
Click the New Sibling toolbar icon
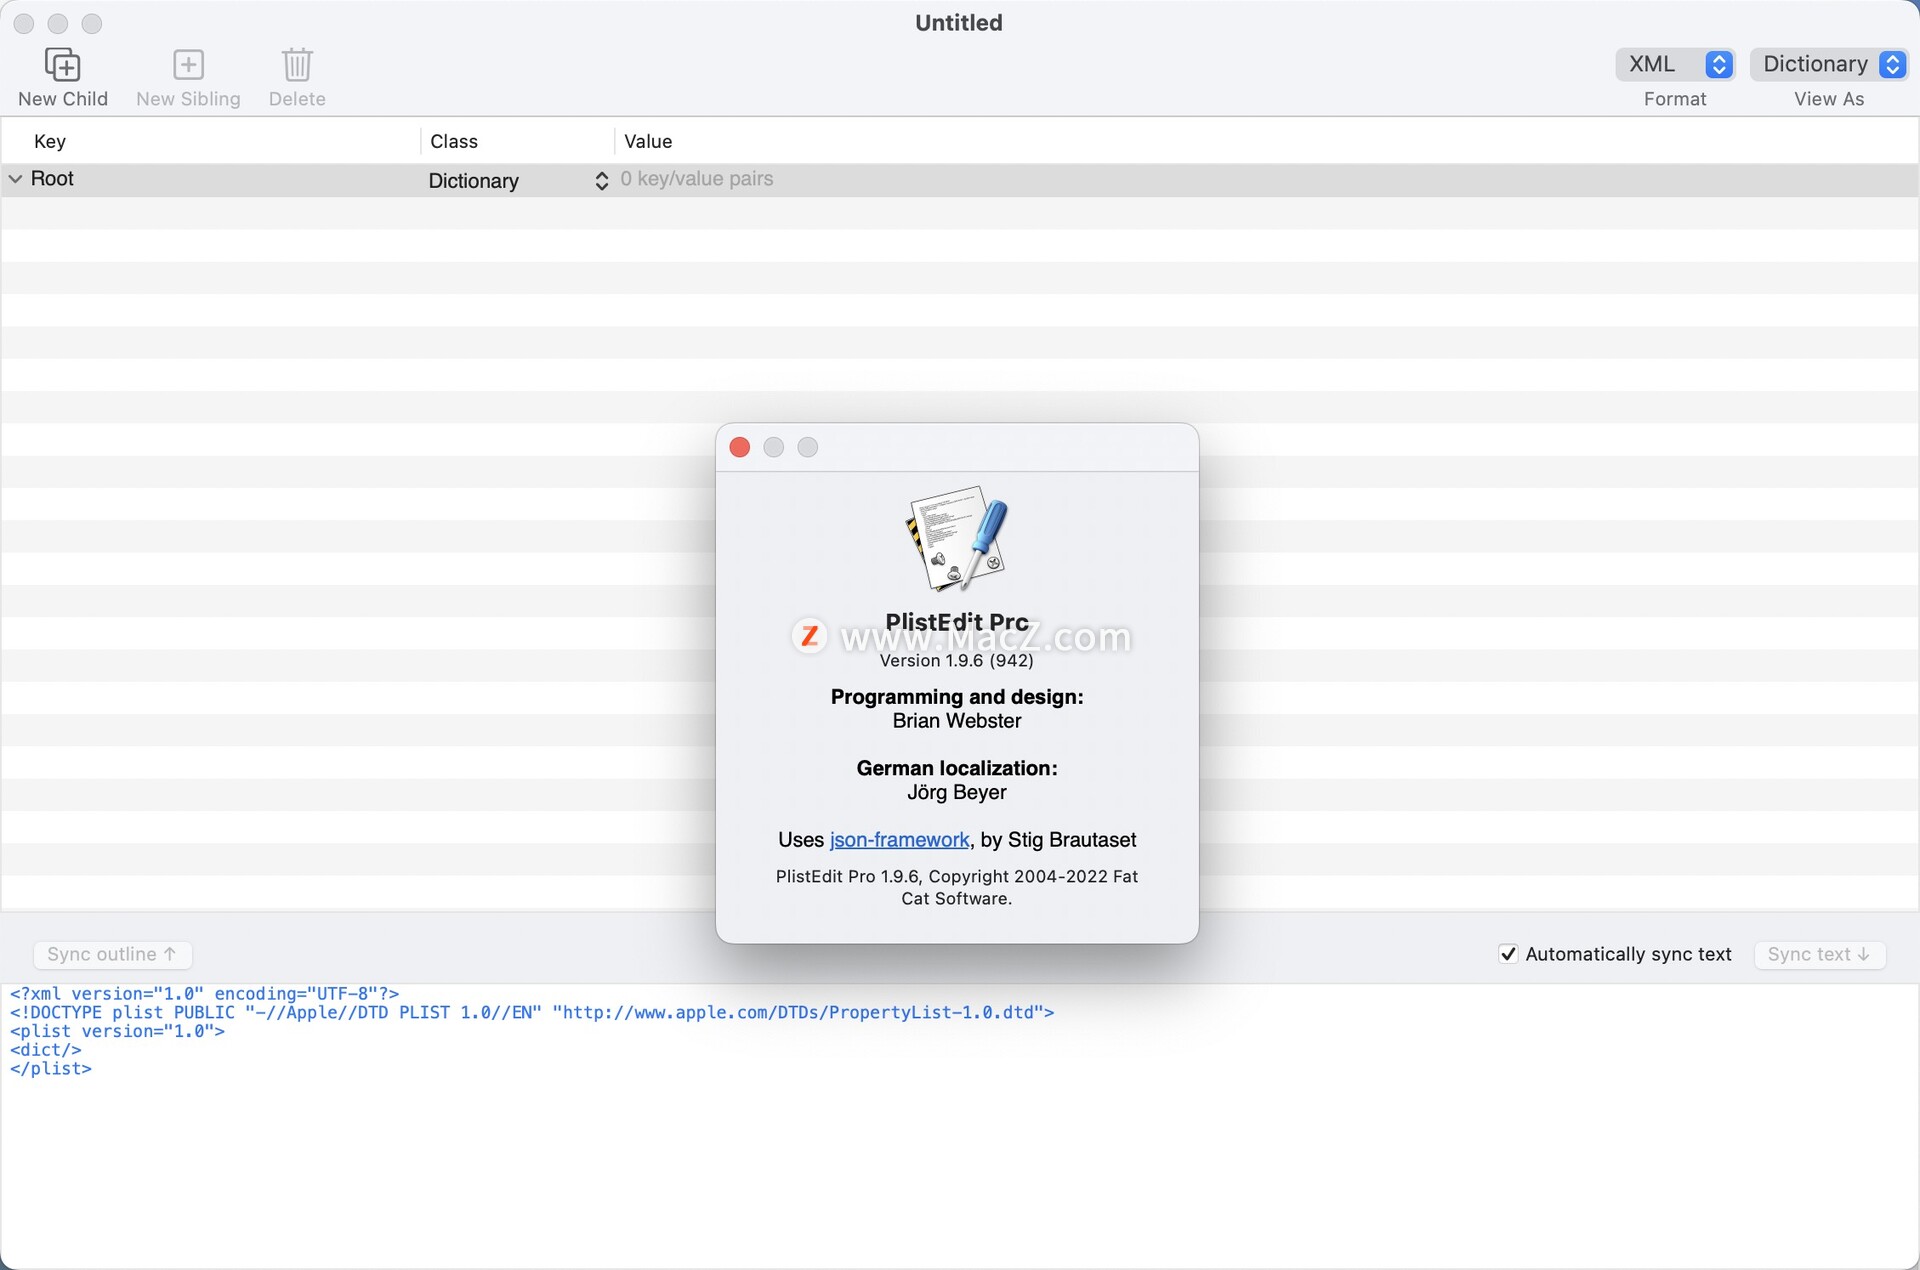pyautogui.click(x=188, y=65)
